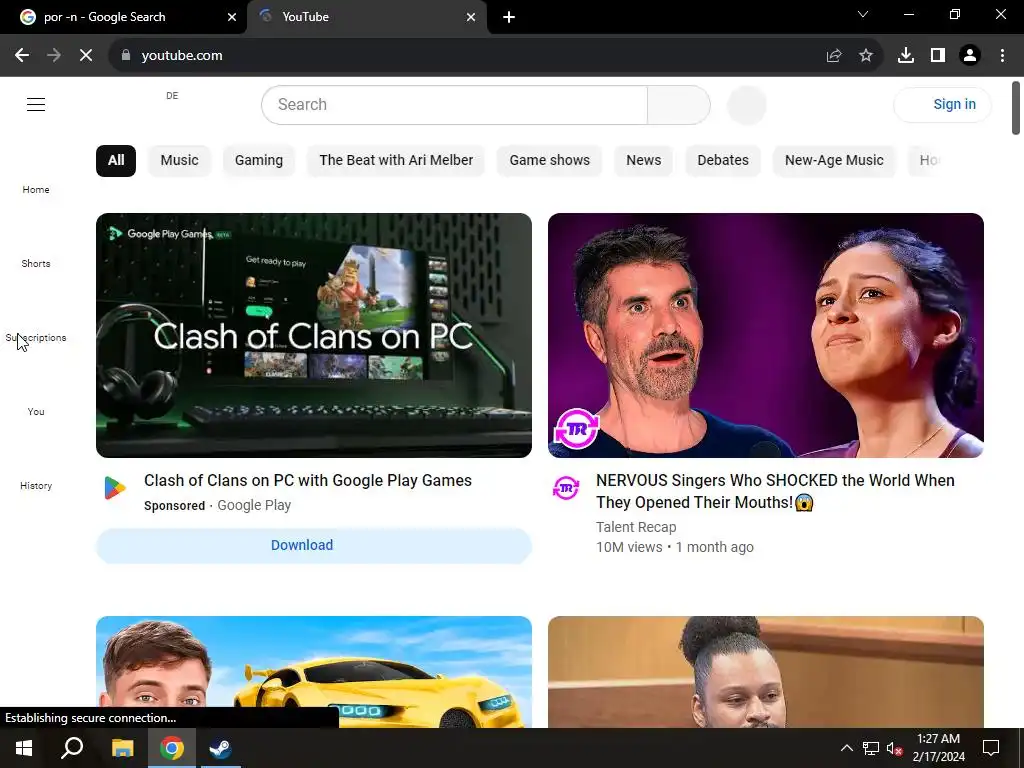Click Google Play sponsor name

(254, 505)
